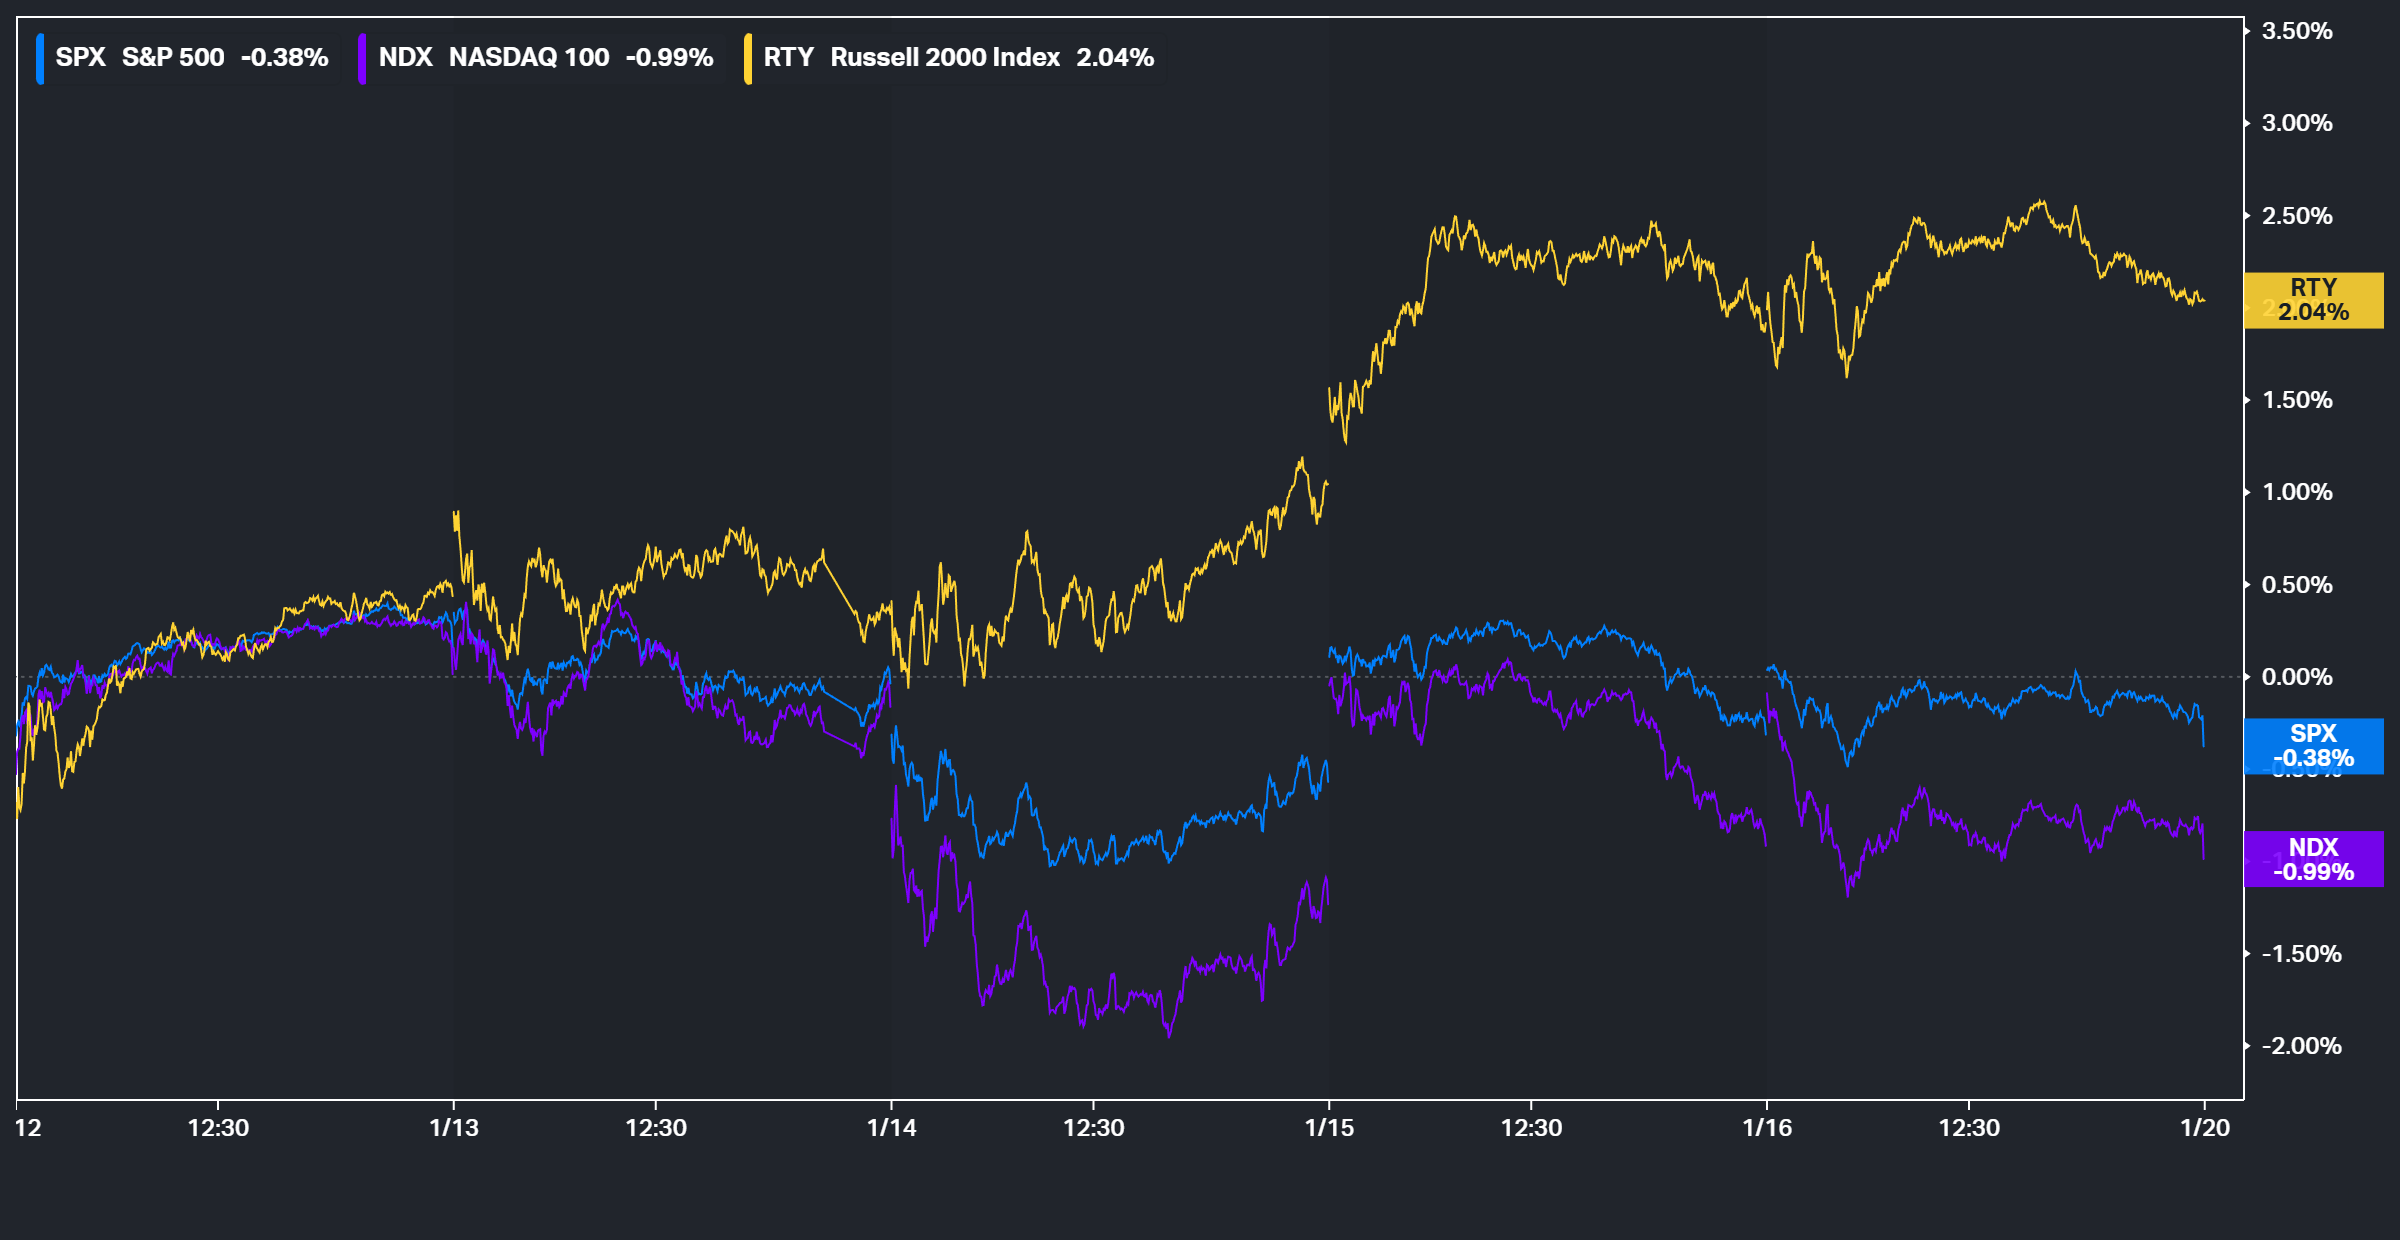The height and width of the screenshot is (1240, 2400).
Task: Click the RTY Russell 2000 Index legend
Action: coord(958,57)
